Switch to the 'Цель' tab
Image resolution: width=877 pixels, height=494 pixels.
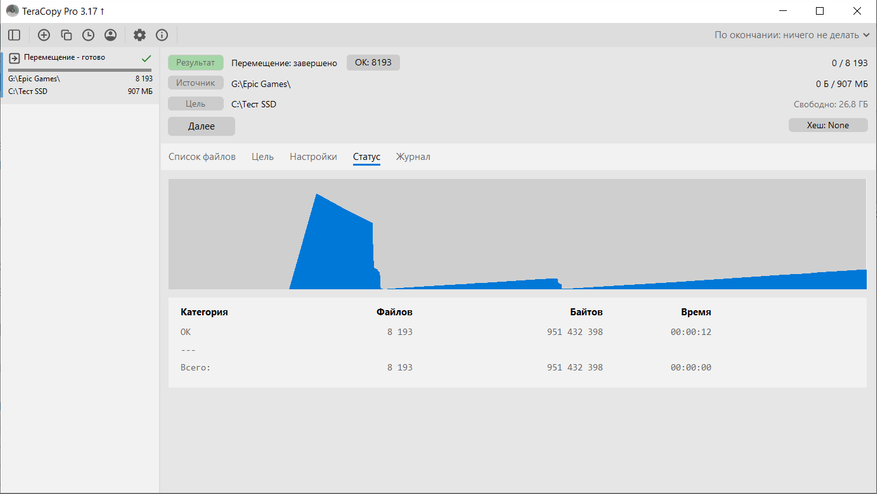(262, 157)
